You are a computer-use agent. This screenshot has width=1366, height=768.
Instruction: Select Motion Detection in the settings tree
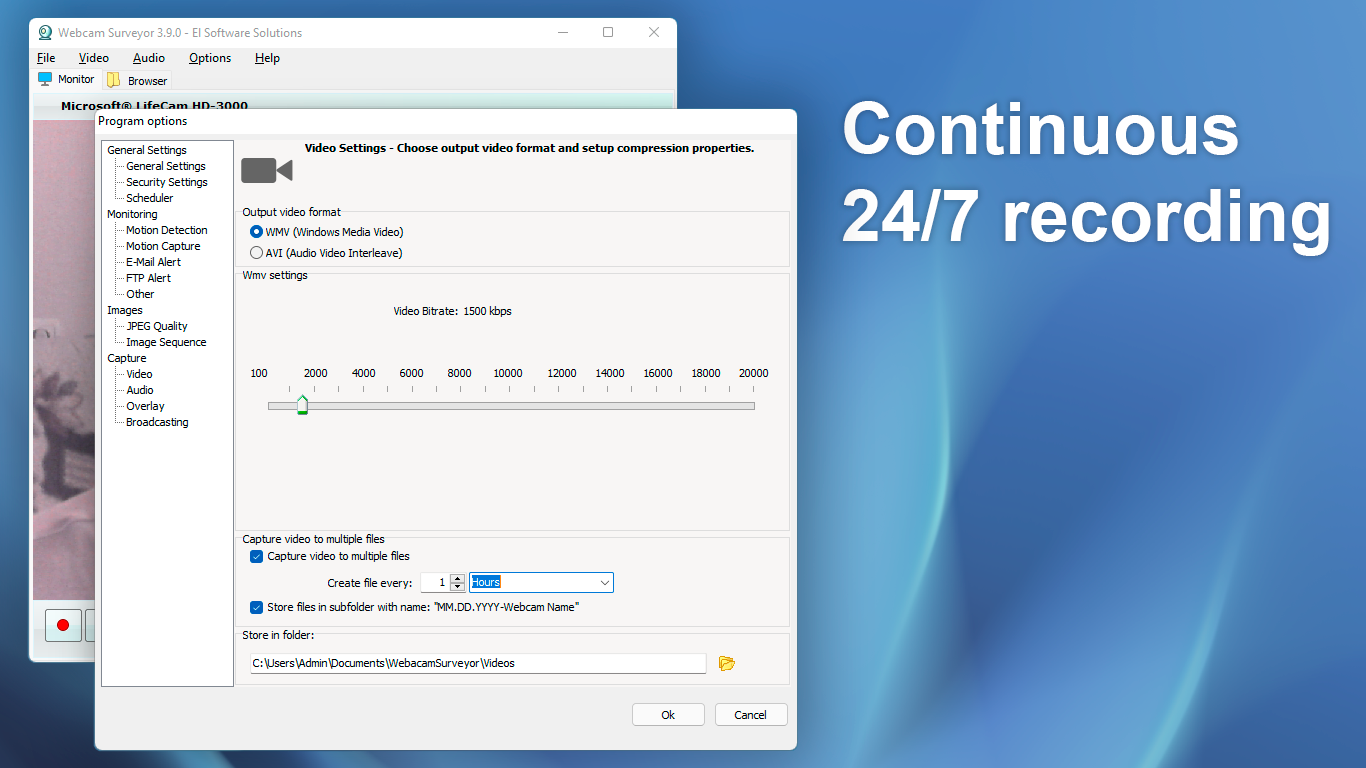coord(168,230)
